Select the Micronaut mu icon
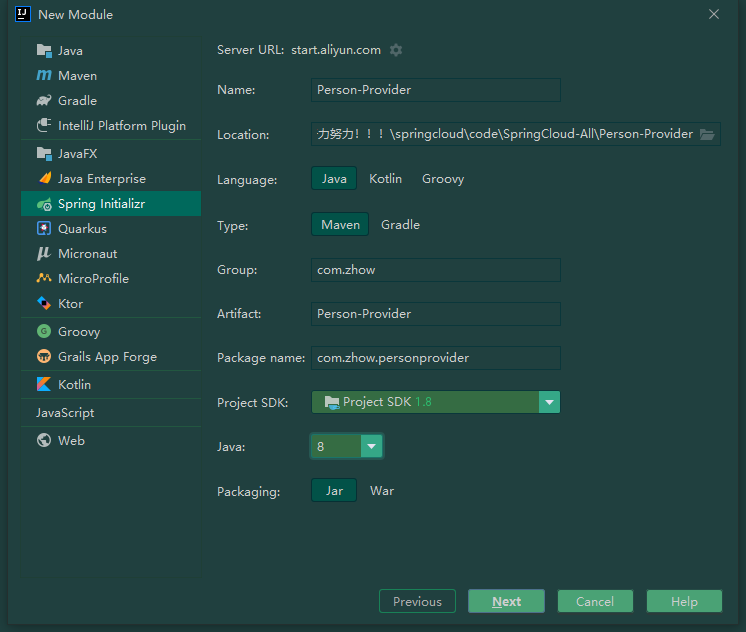The width and height of the screenshot is (746, 632). pyautogui.click(x=44, y=254)
